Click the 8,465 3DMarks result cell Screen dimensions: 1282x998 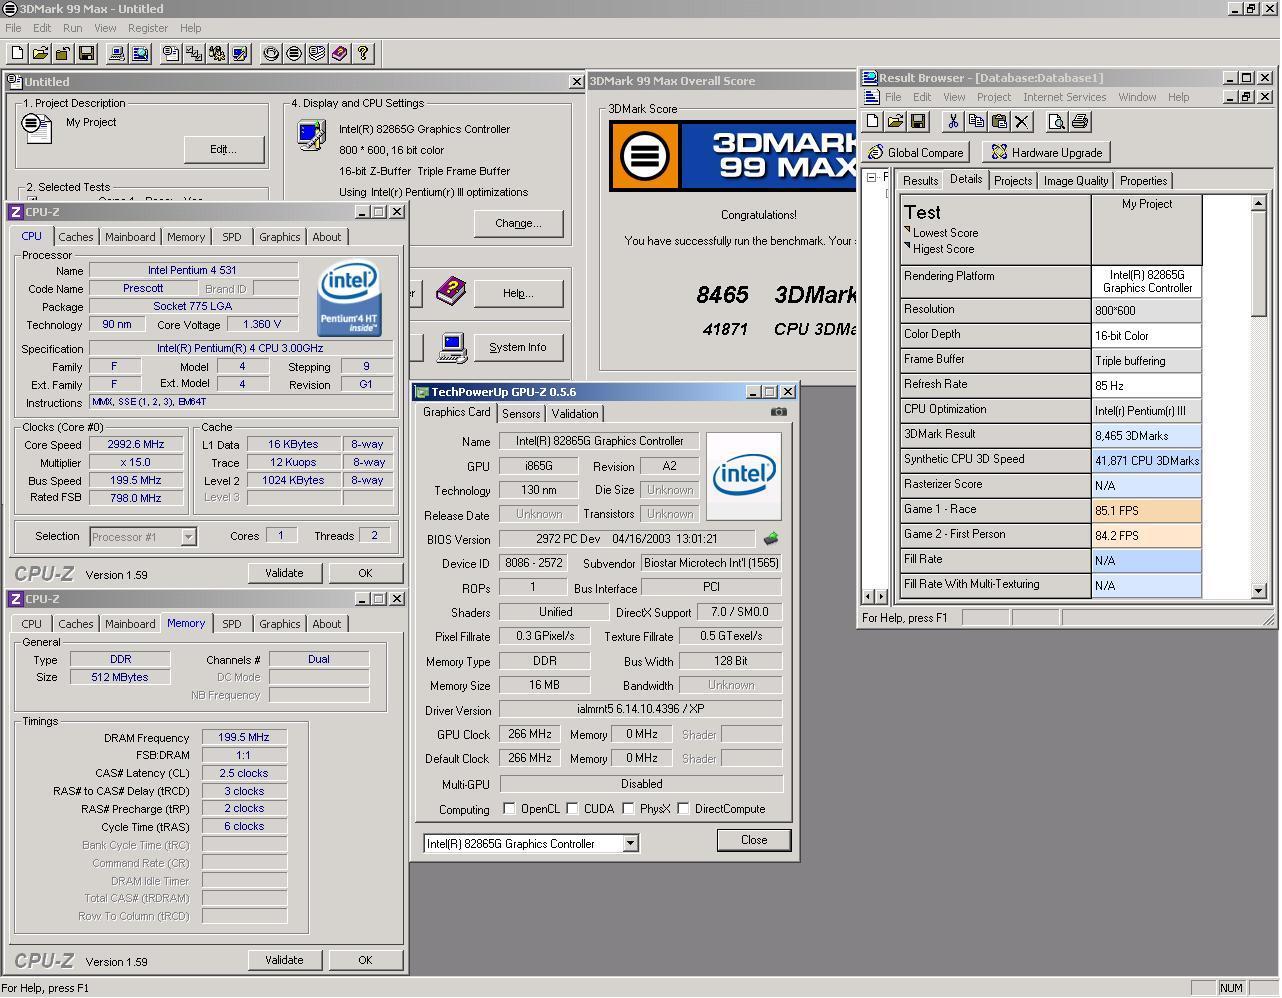1147,435
